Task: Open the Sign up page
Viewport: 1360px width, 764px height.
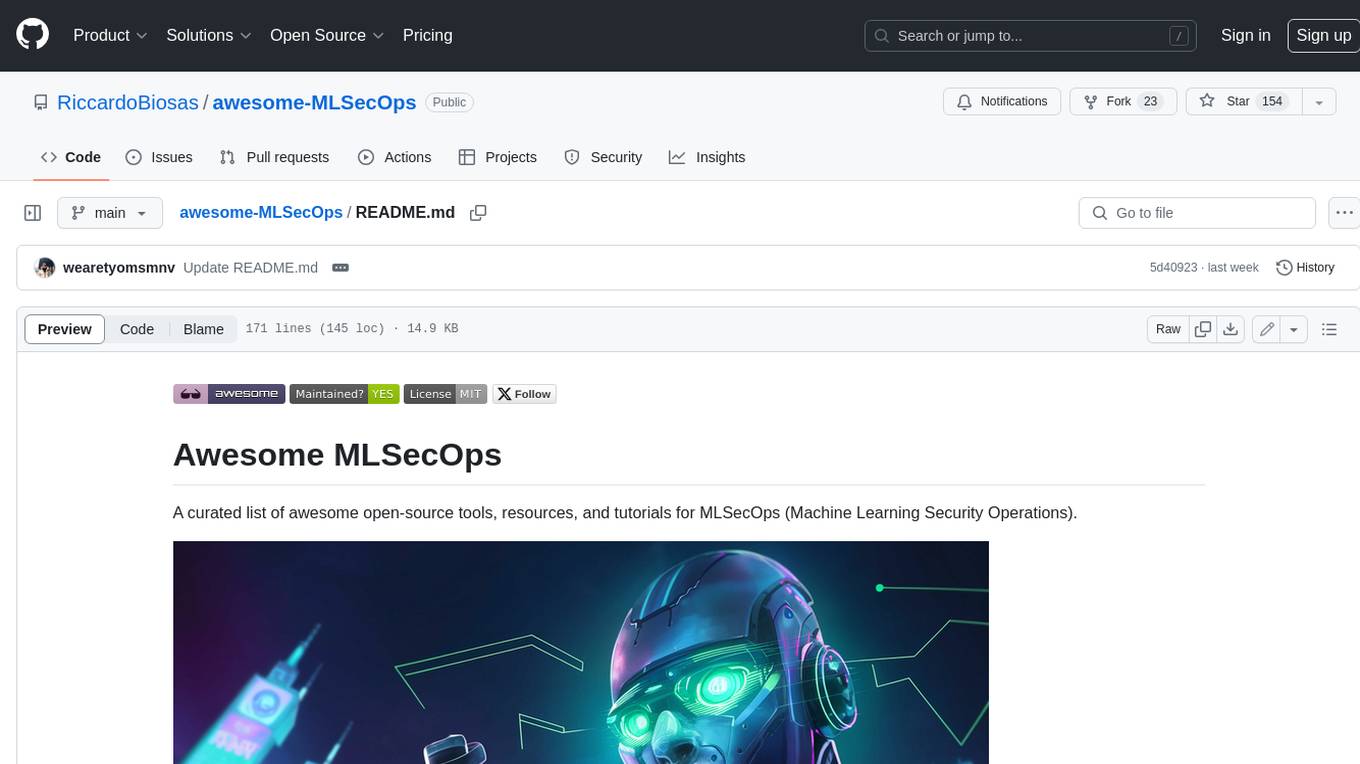Action: [1323, 35]
